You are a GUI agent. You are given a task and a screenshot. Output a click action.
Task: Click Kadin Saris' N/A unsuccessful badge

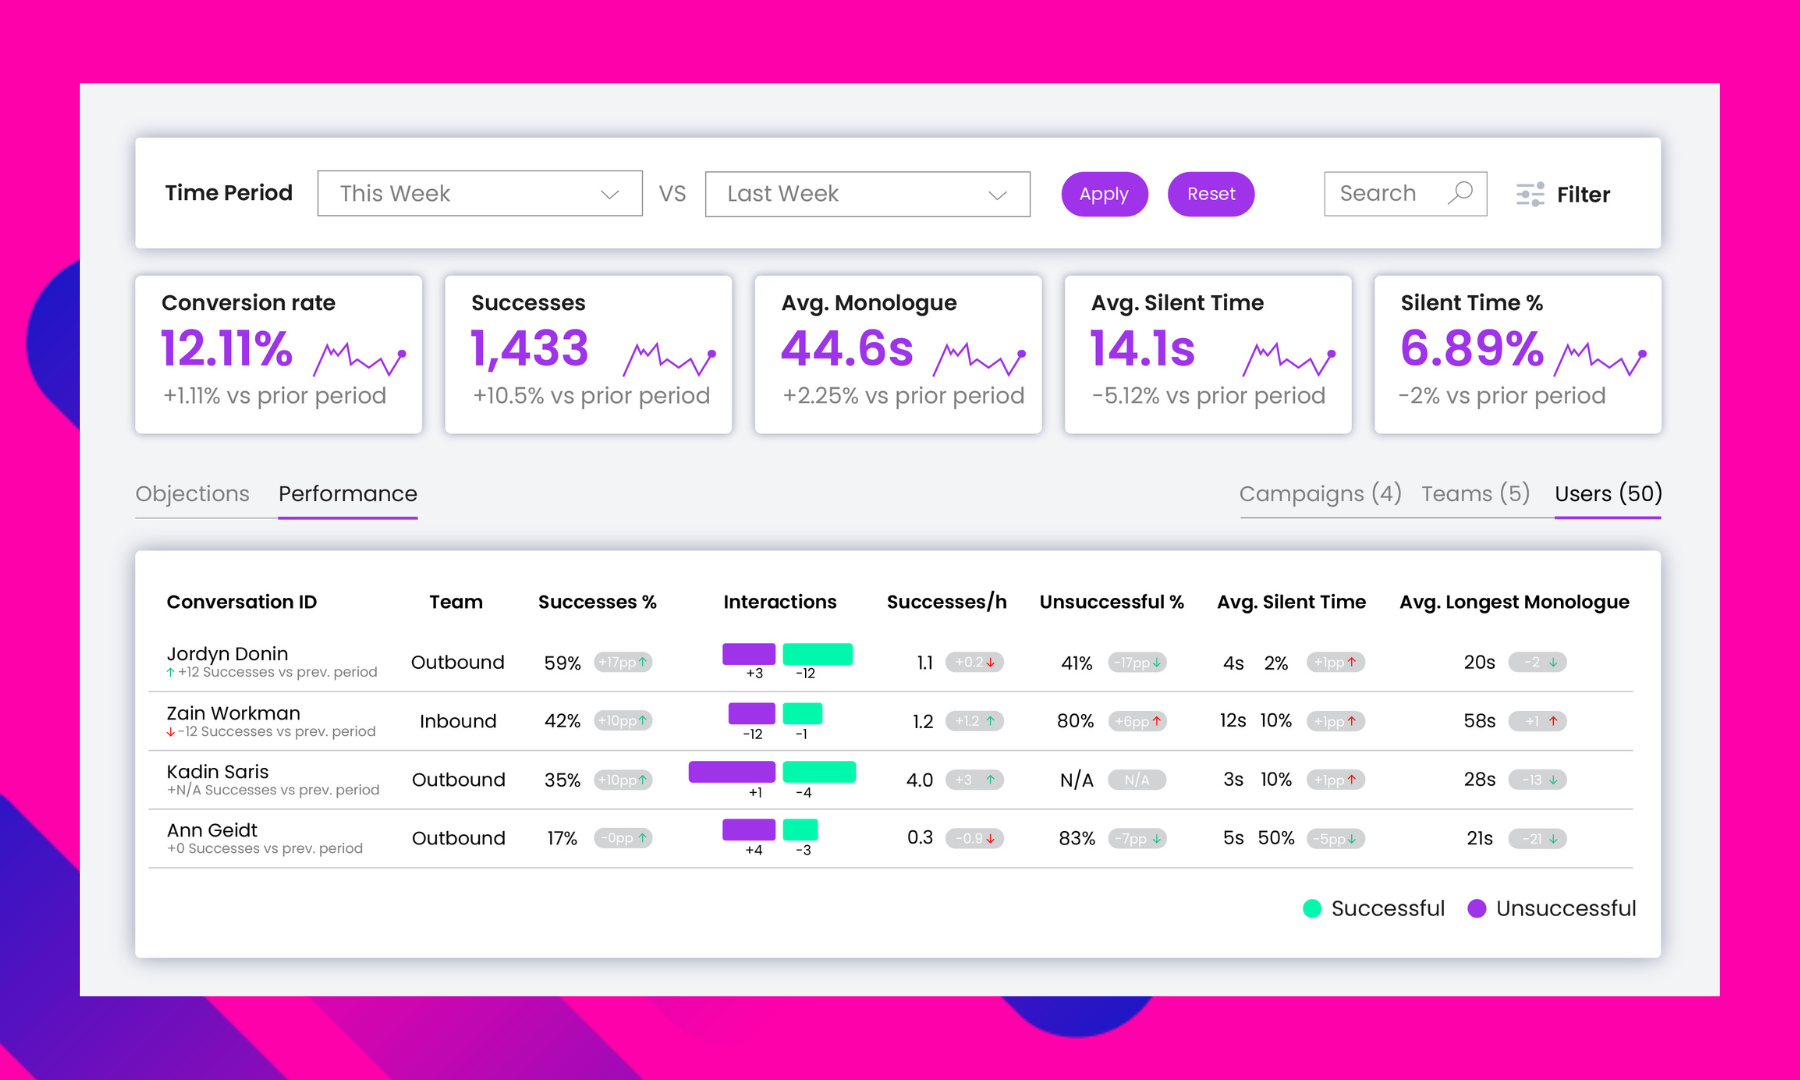point(1137,779)
